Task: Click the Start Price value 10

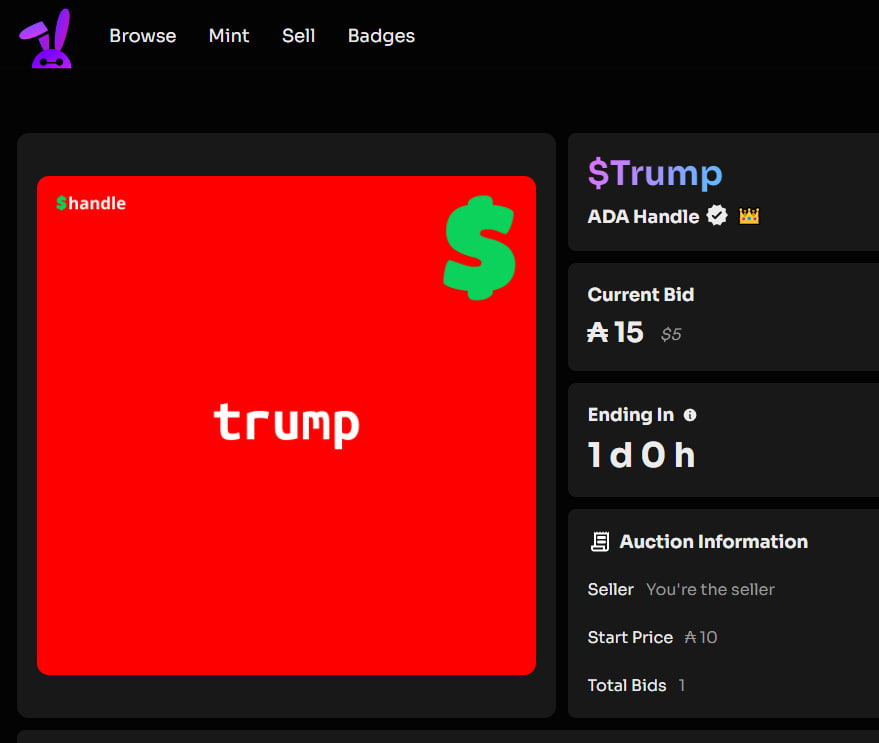Action: (701, 638)
